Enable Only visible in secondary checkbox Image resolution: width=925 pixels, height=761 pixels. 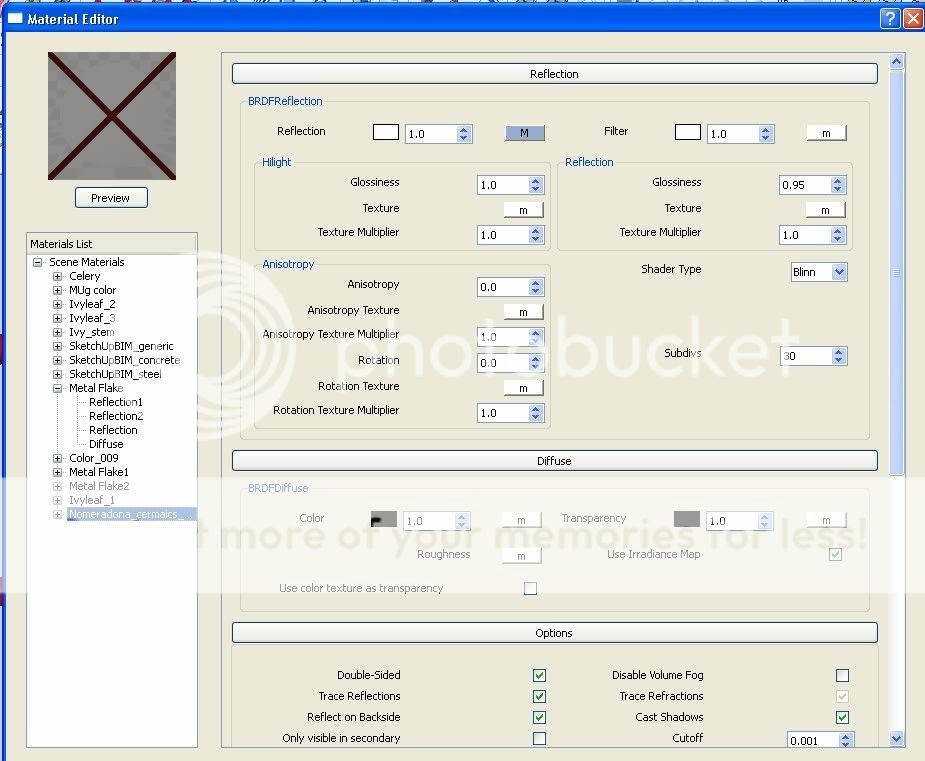[x=539, y=739]
